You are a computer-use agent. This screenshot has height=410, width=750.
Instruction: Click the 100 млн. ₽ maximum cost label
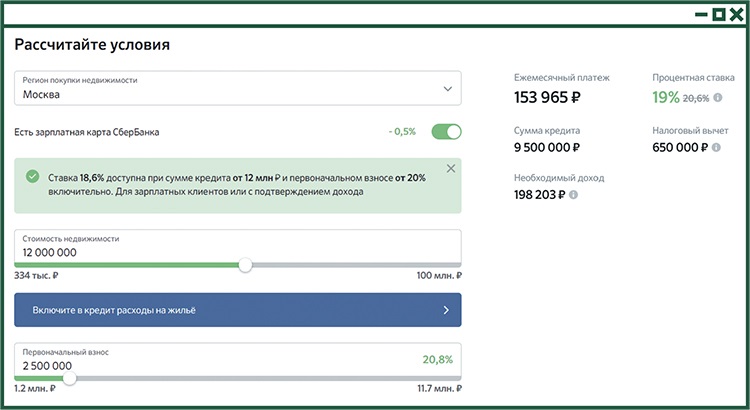[x=439, y=276]
